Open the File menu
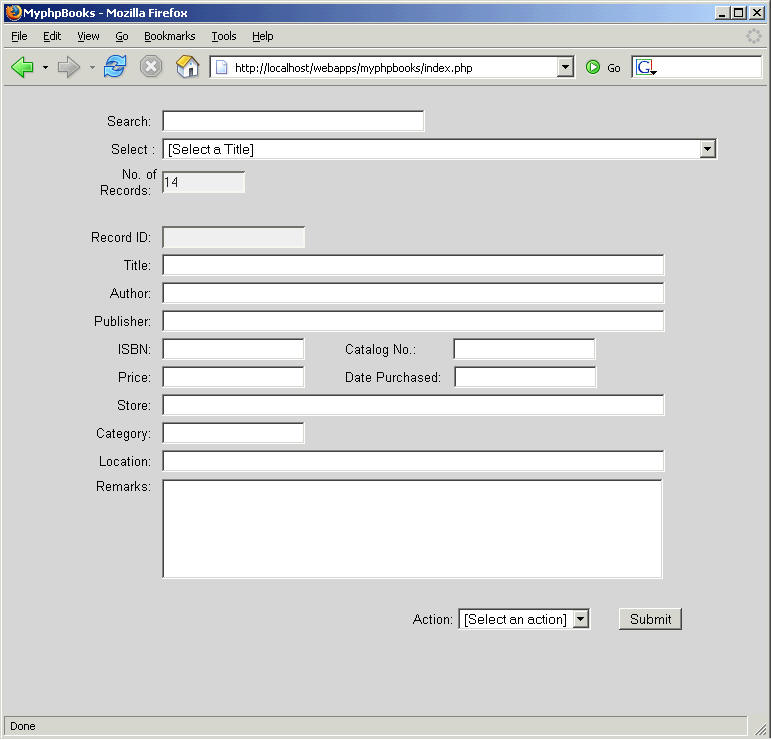This screenshot has width=771, height=740. coord(19,36)
